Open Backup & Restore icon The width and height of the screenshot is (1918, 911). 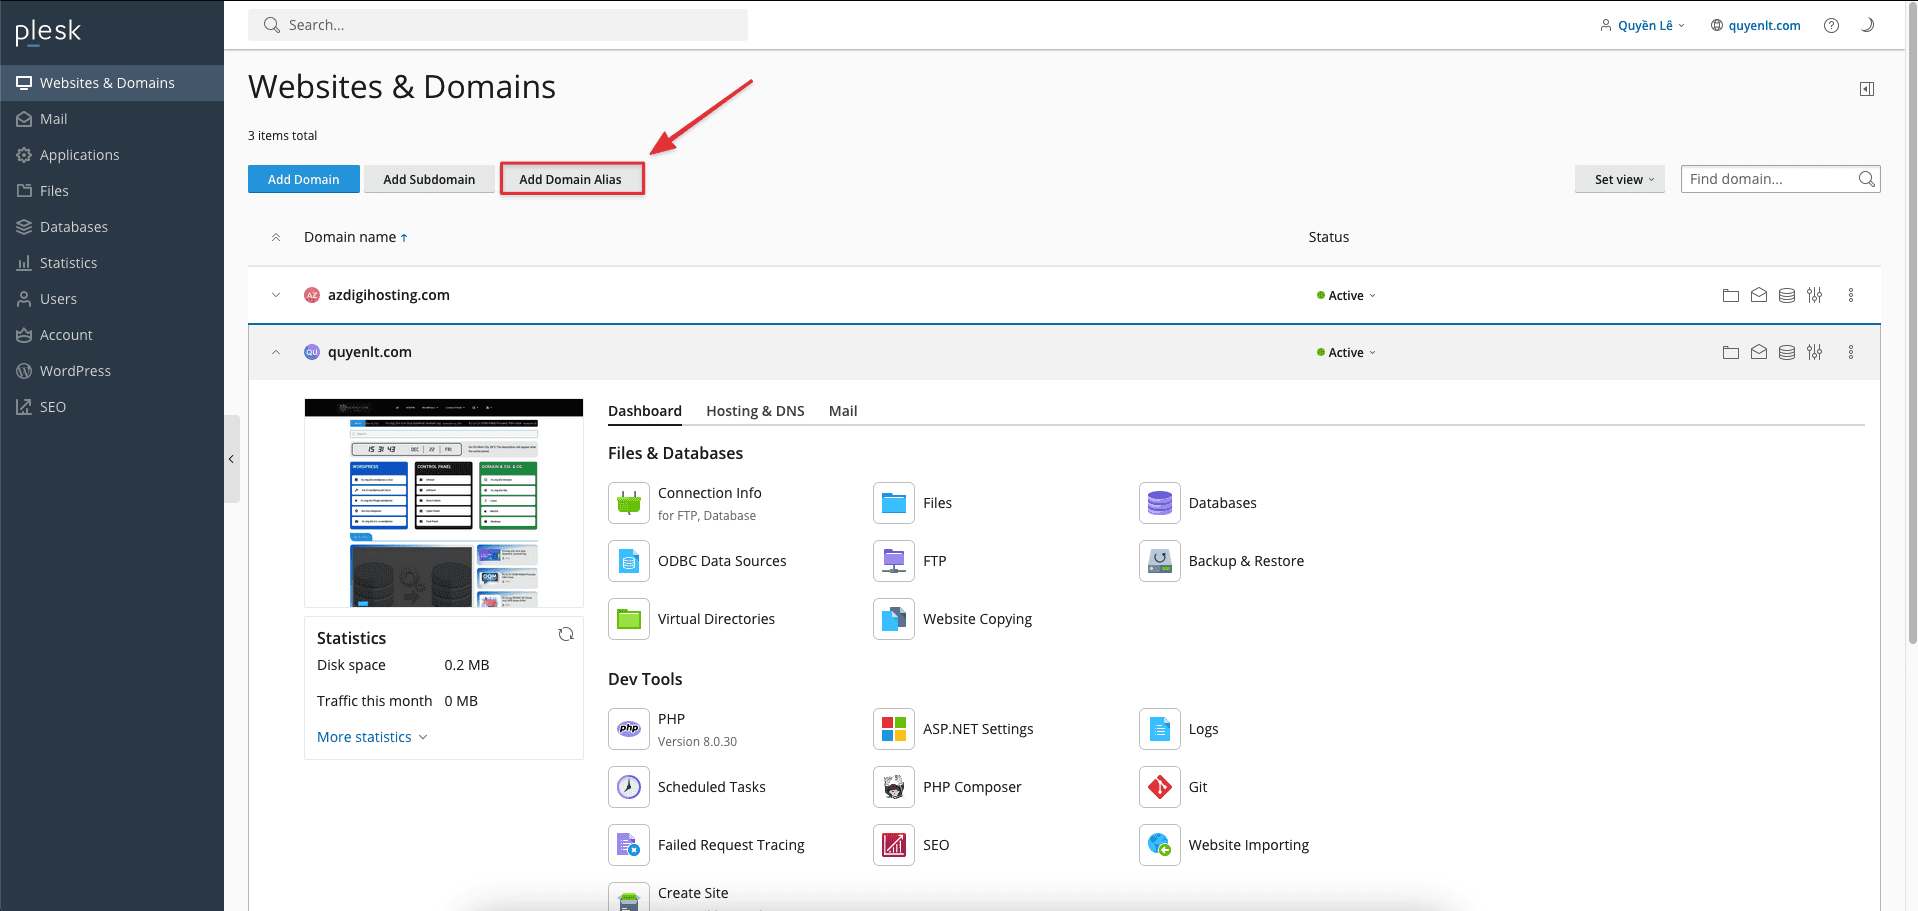coord(1159,561)
